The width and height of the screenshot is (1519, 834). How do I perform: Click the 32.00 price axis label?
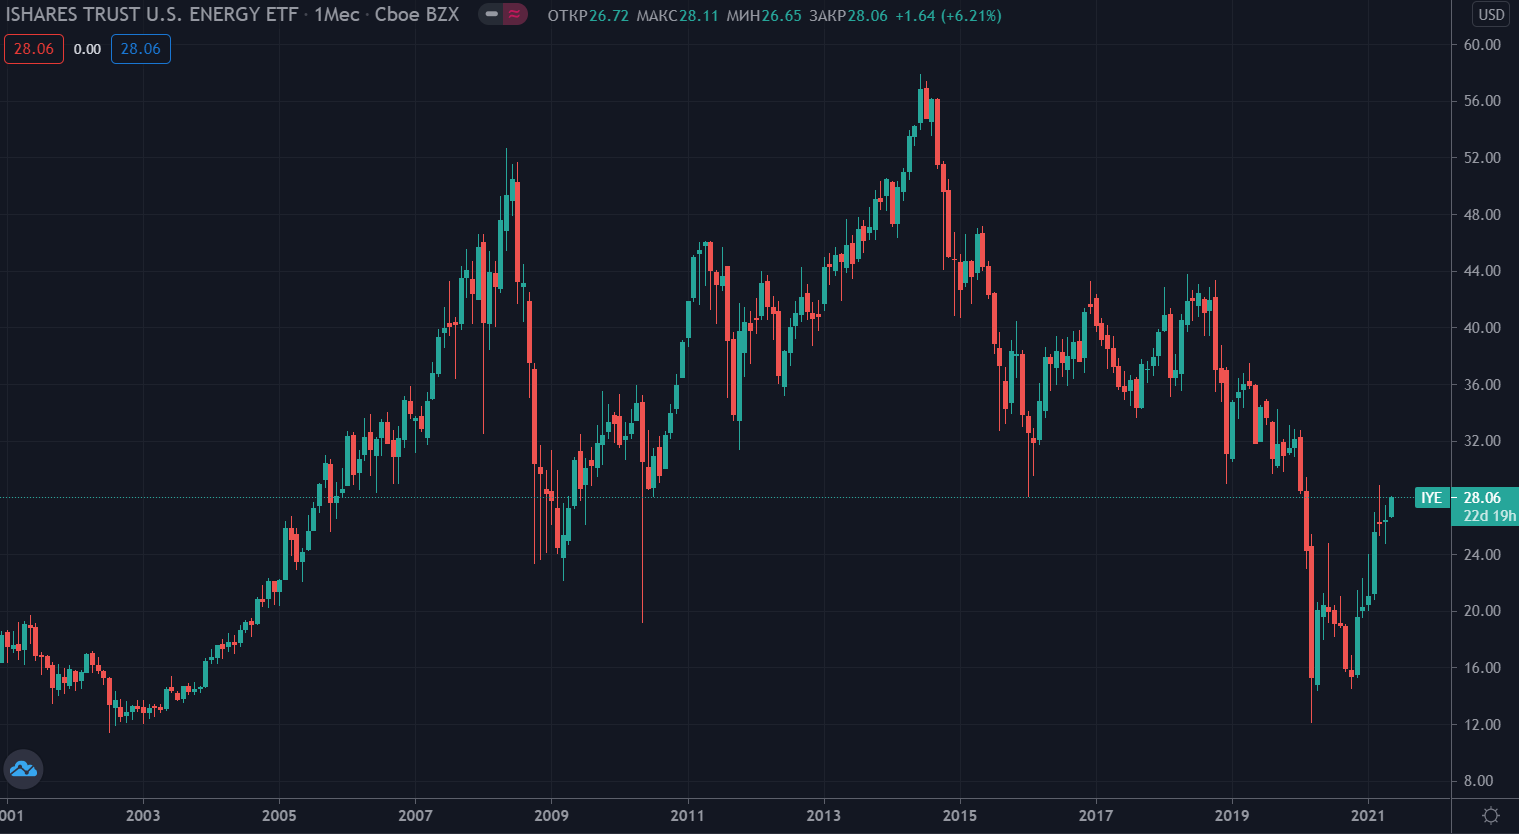[1482, 441]
